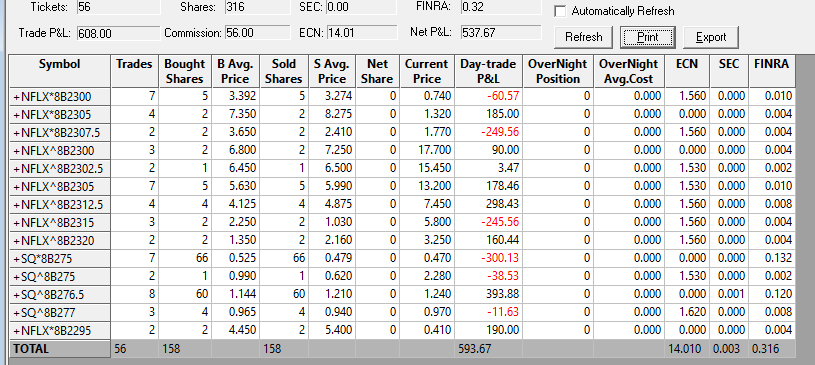Select the +NFLX*8B2300 symbol row
This screenshot has width=815, height=365.
point(60,96)
